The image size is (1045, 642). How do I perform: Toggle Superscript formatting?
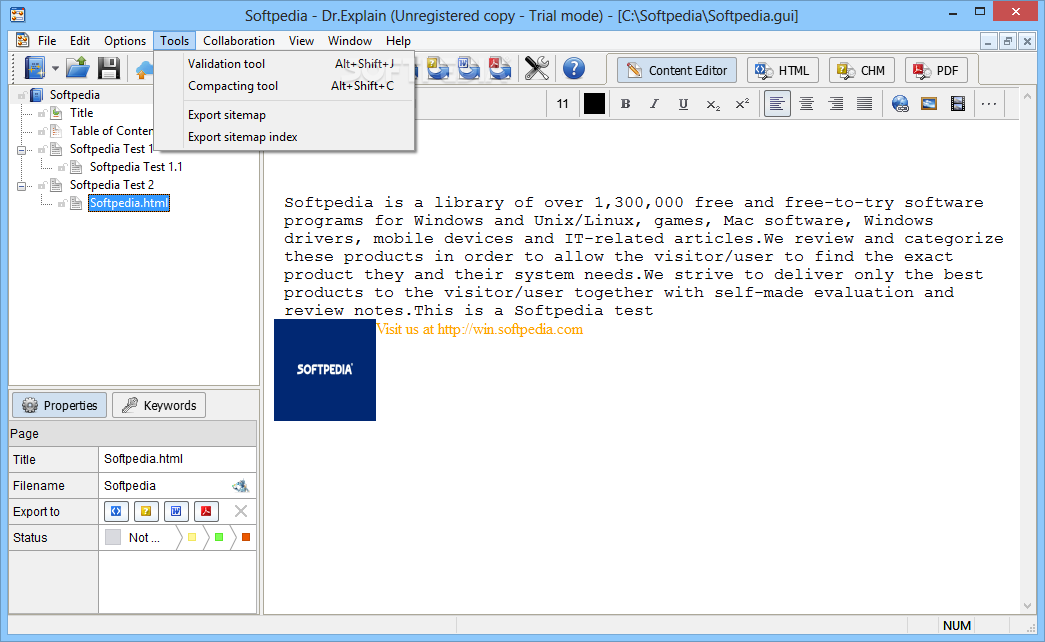click(x=742, y=104)
